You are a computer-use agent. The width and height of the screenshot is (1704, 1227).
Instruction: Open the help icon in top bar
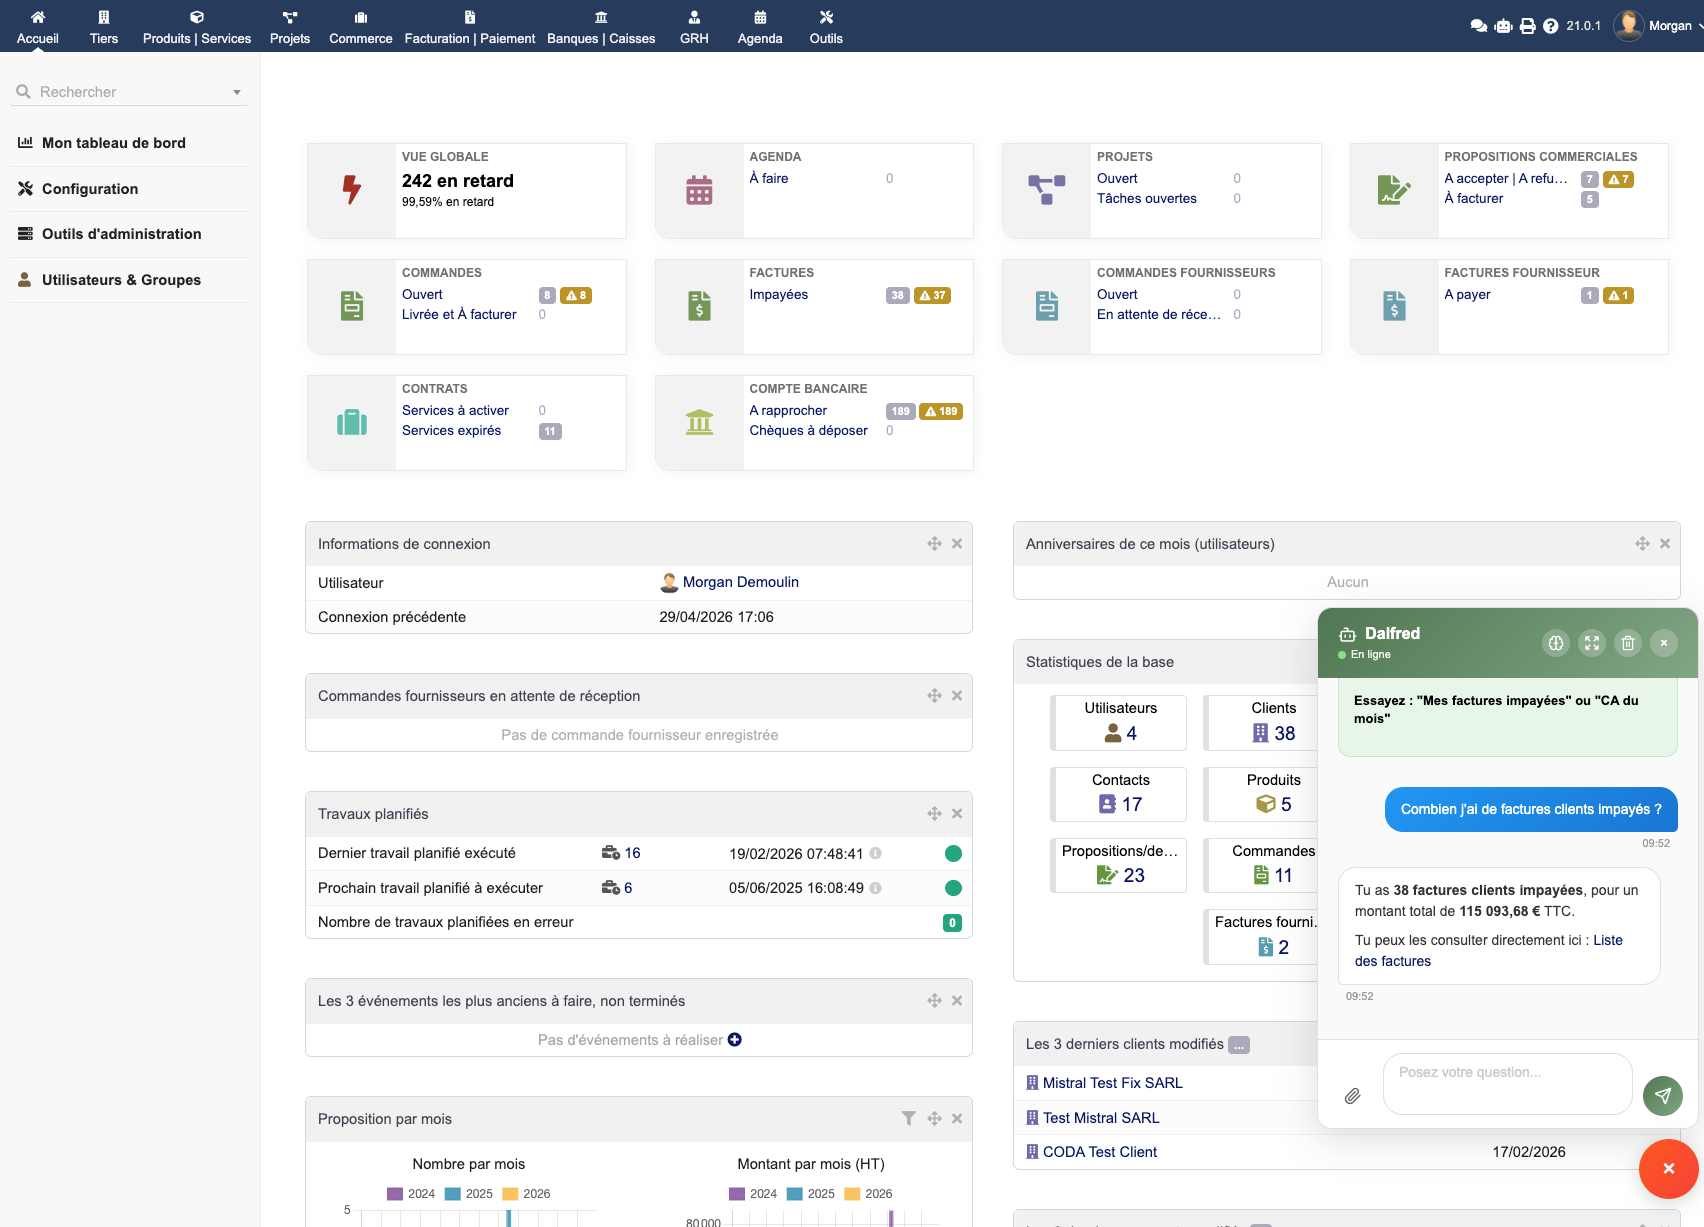1550,26
